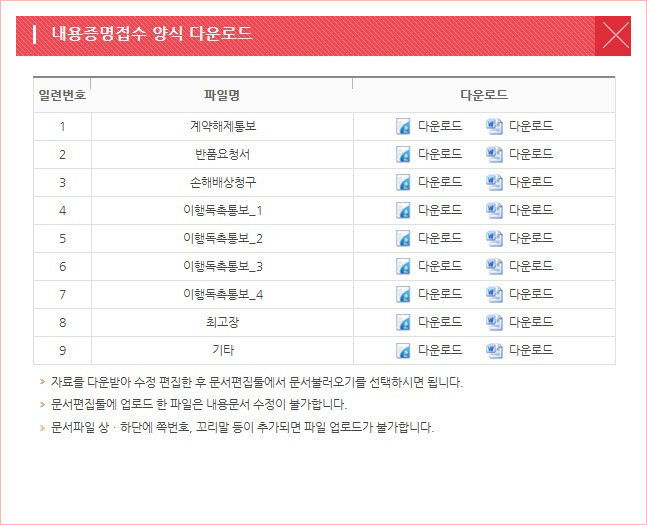Click the HWP file icon for 이행독촉통보_3
The height and width of the screenshot is (525, 647).
point(403,267)
